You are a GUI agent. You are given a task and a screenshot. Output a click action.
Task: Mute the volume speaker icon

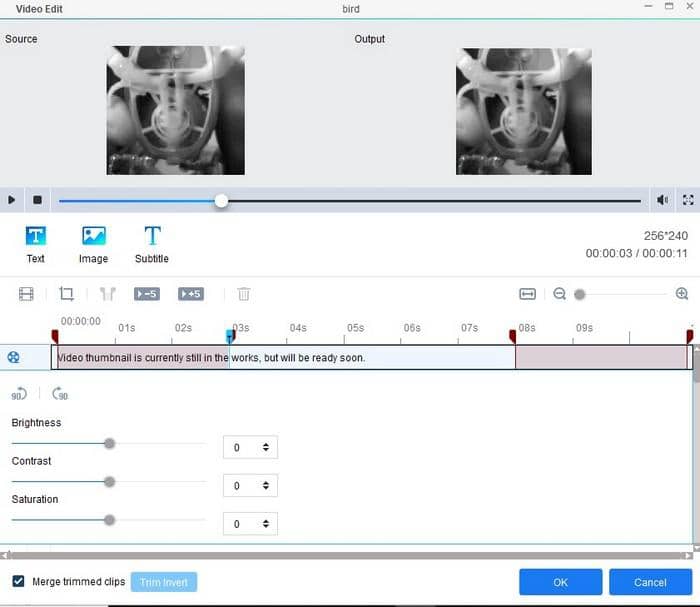(x=662, y=200)
